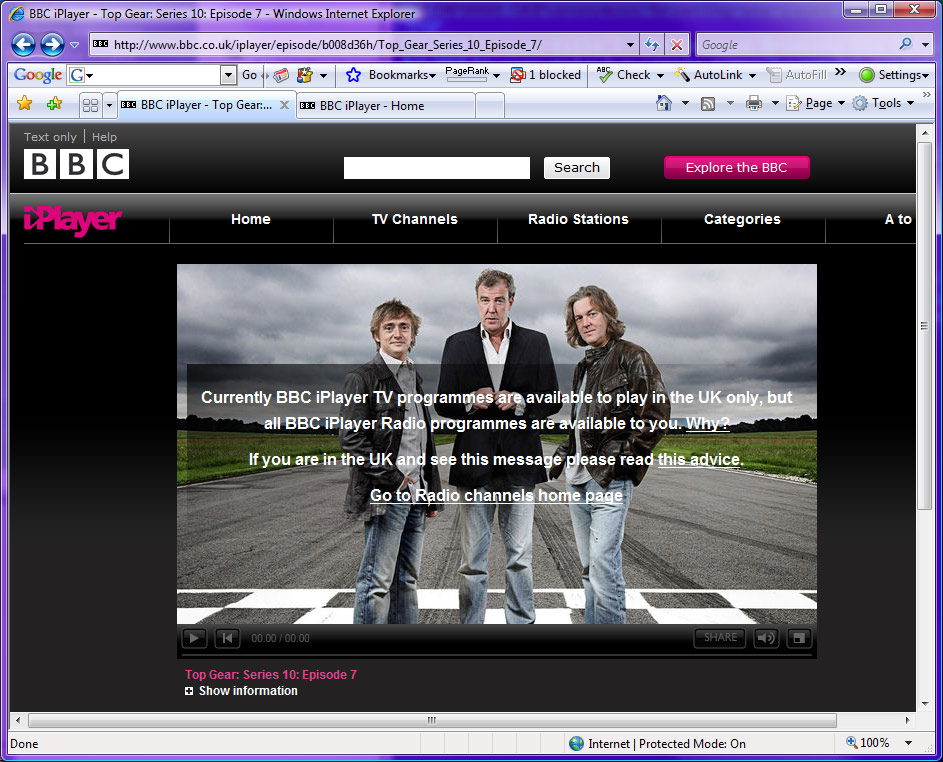Open the search provider options dropdown
943x762 pixels.
click(925, 45)
